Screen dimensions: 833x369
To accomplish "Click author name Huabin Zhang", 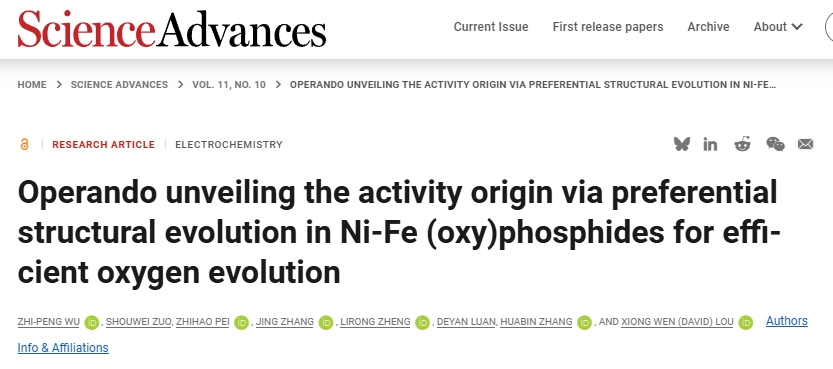I will tap(536, 322).
